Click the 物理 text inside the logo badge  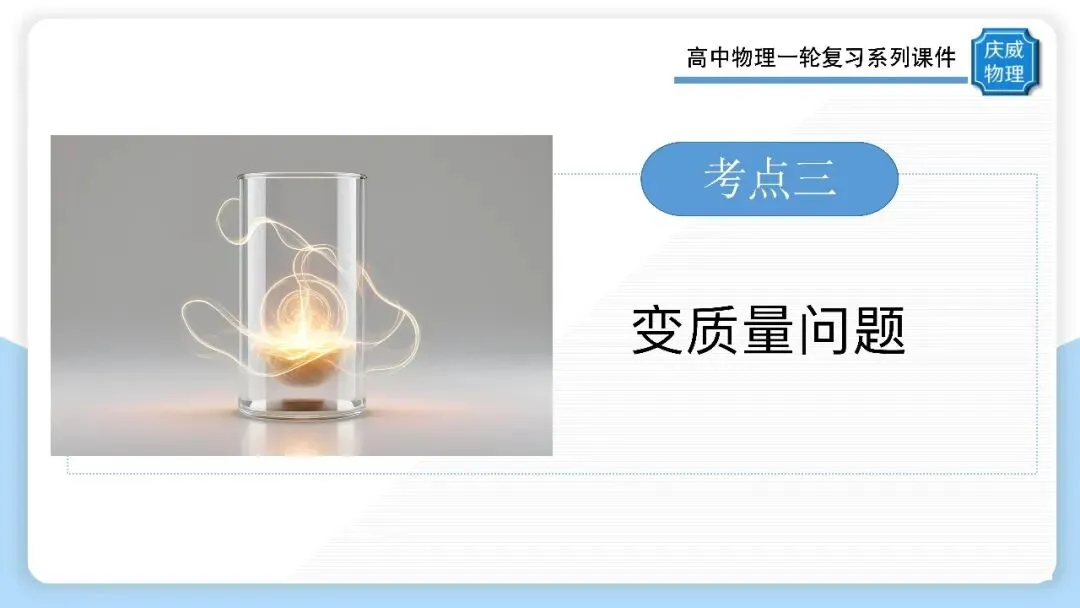[1004, 73]
